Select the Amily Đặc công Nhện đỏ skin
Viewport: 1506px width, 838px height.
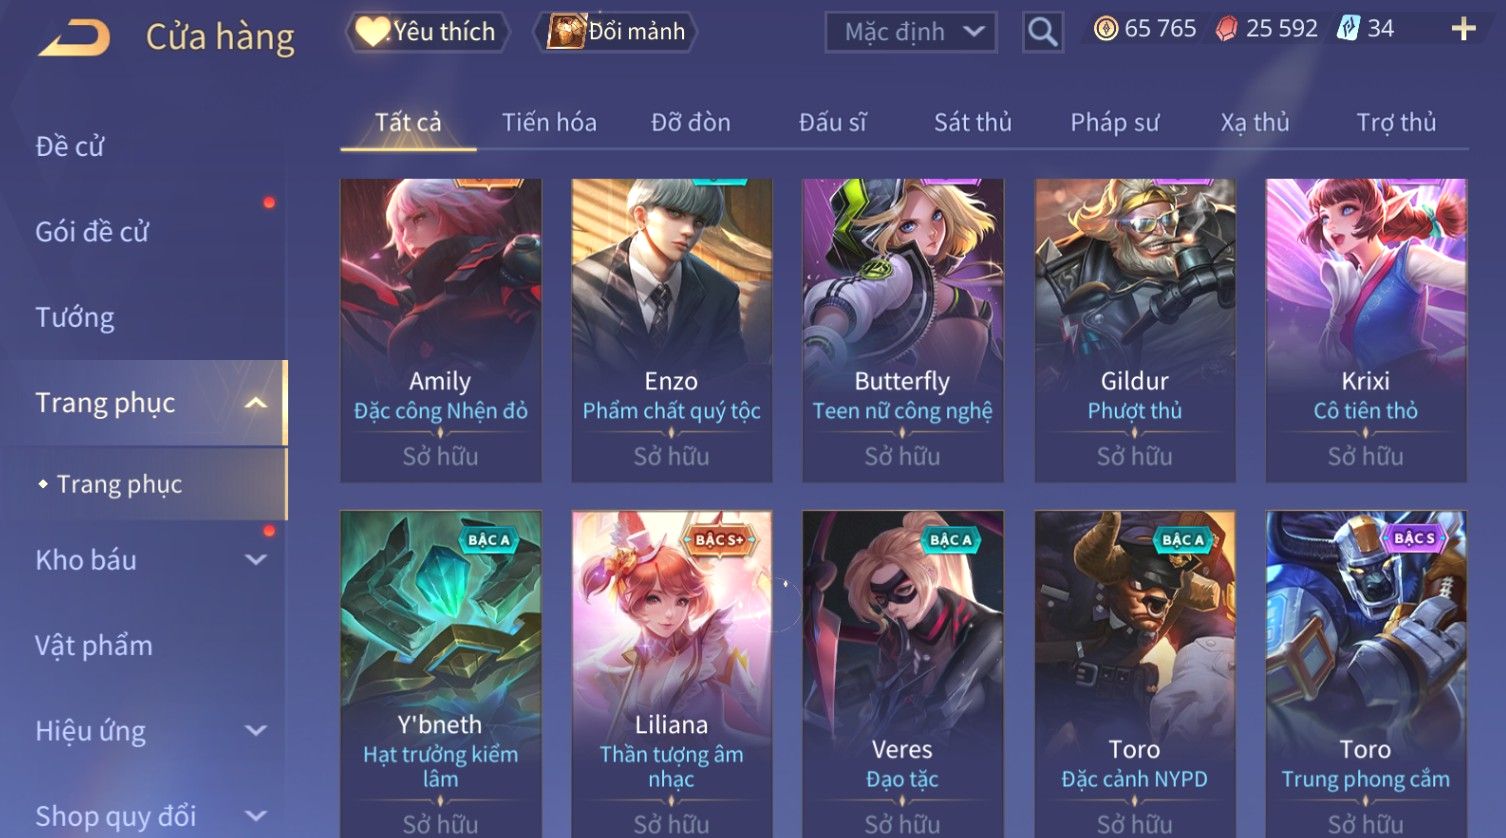[x=440, y=330]
